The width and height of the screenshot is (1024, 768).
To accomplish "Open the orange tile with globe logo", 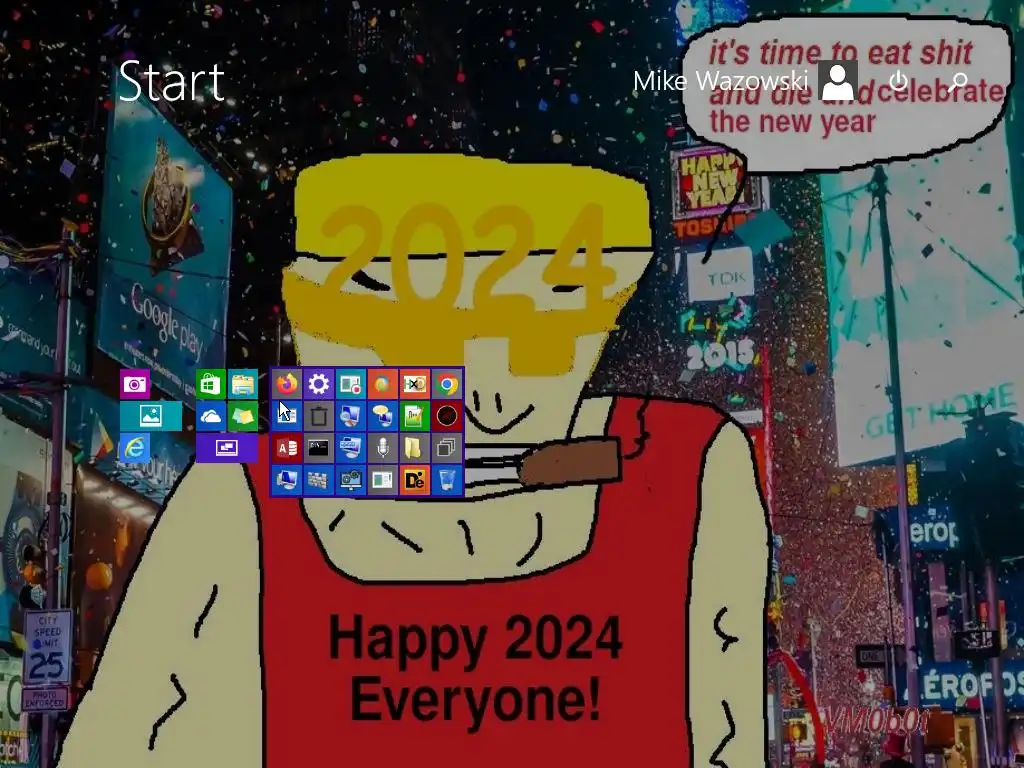I will click(x=383, y=384).
